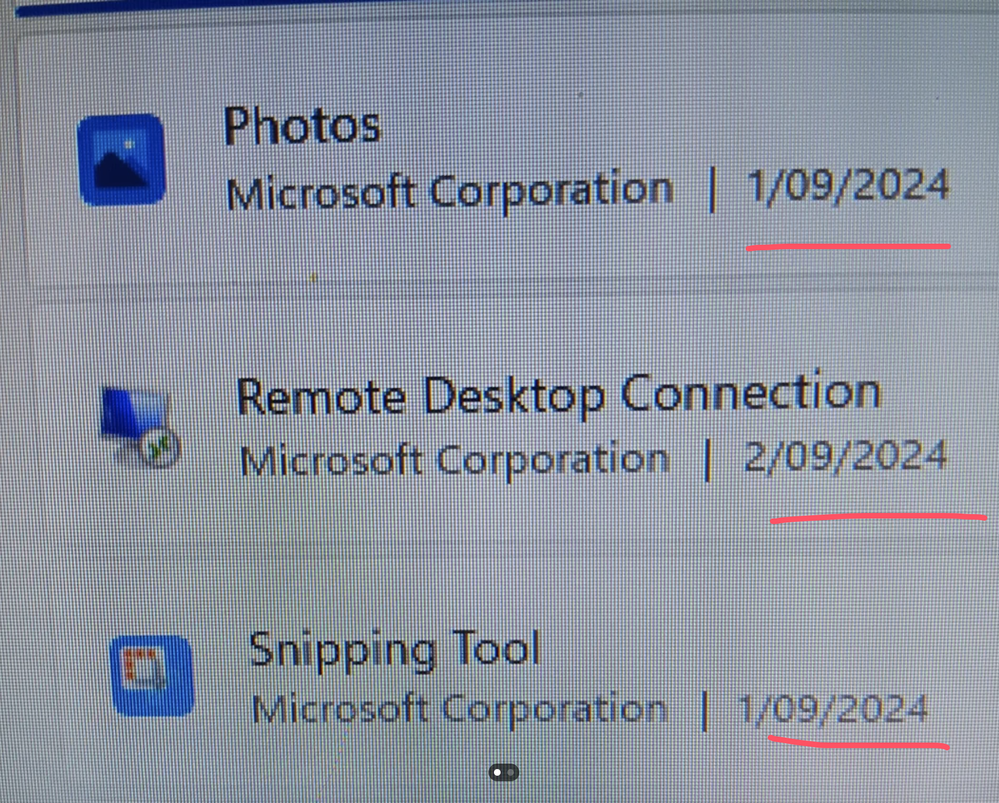Click the separator bar in Photos row

click(712, 190)
